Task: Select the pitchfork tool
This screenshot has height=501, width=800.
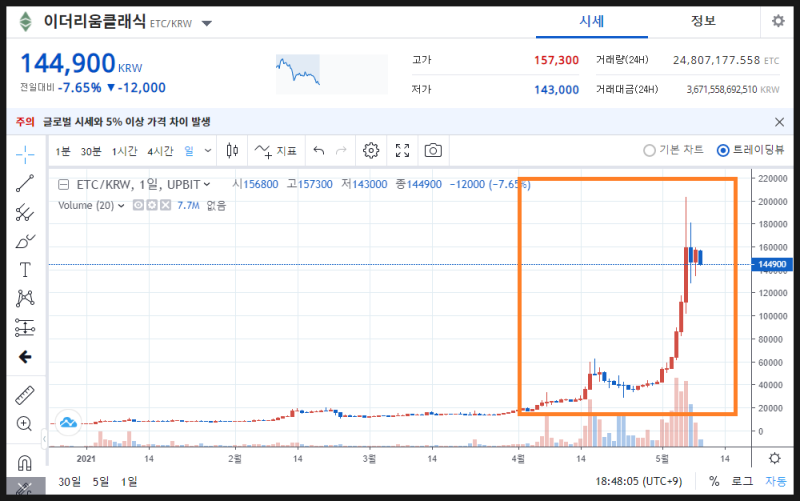Action: tap(24, 212)
